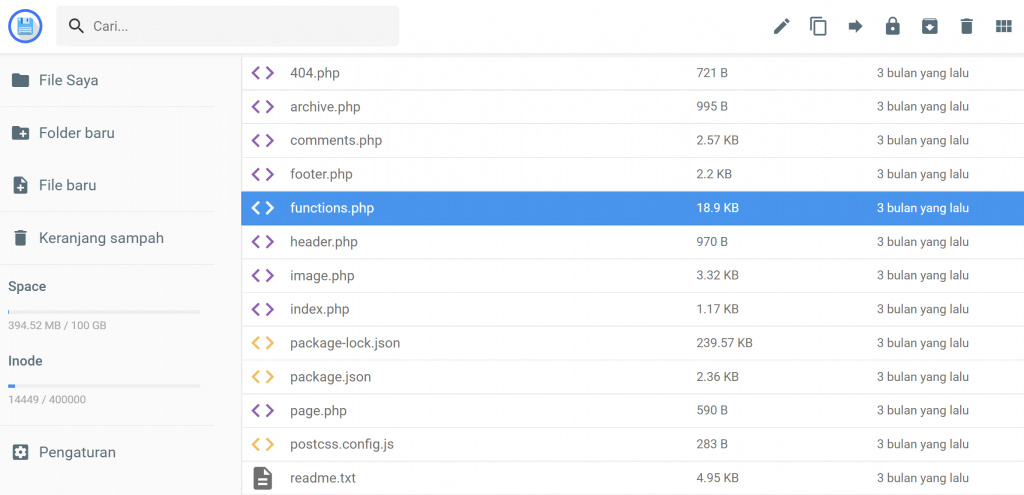Select the functions.php file row
1024x495 pixels.
coord(633,208)
